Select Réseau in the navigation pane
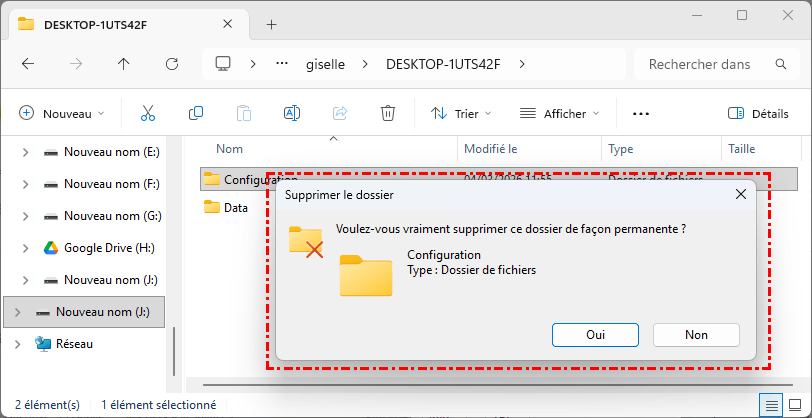This screenshot has width=812, height=418. coord(75,343)
